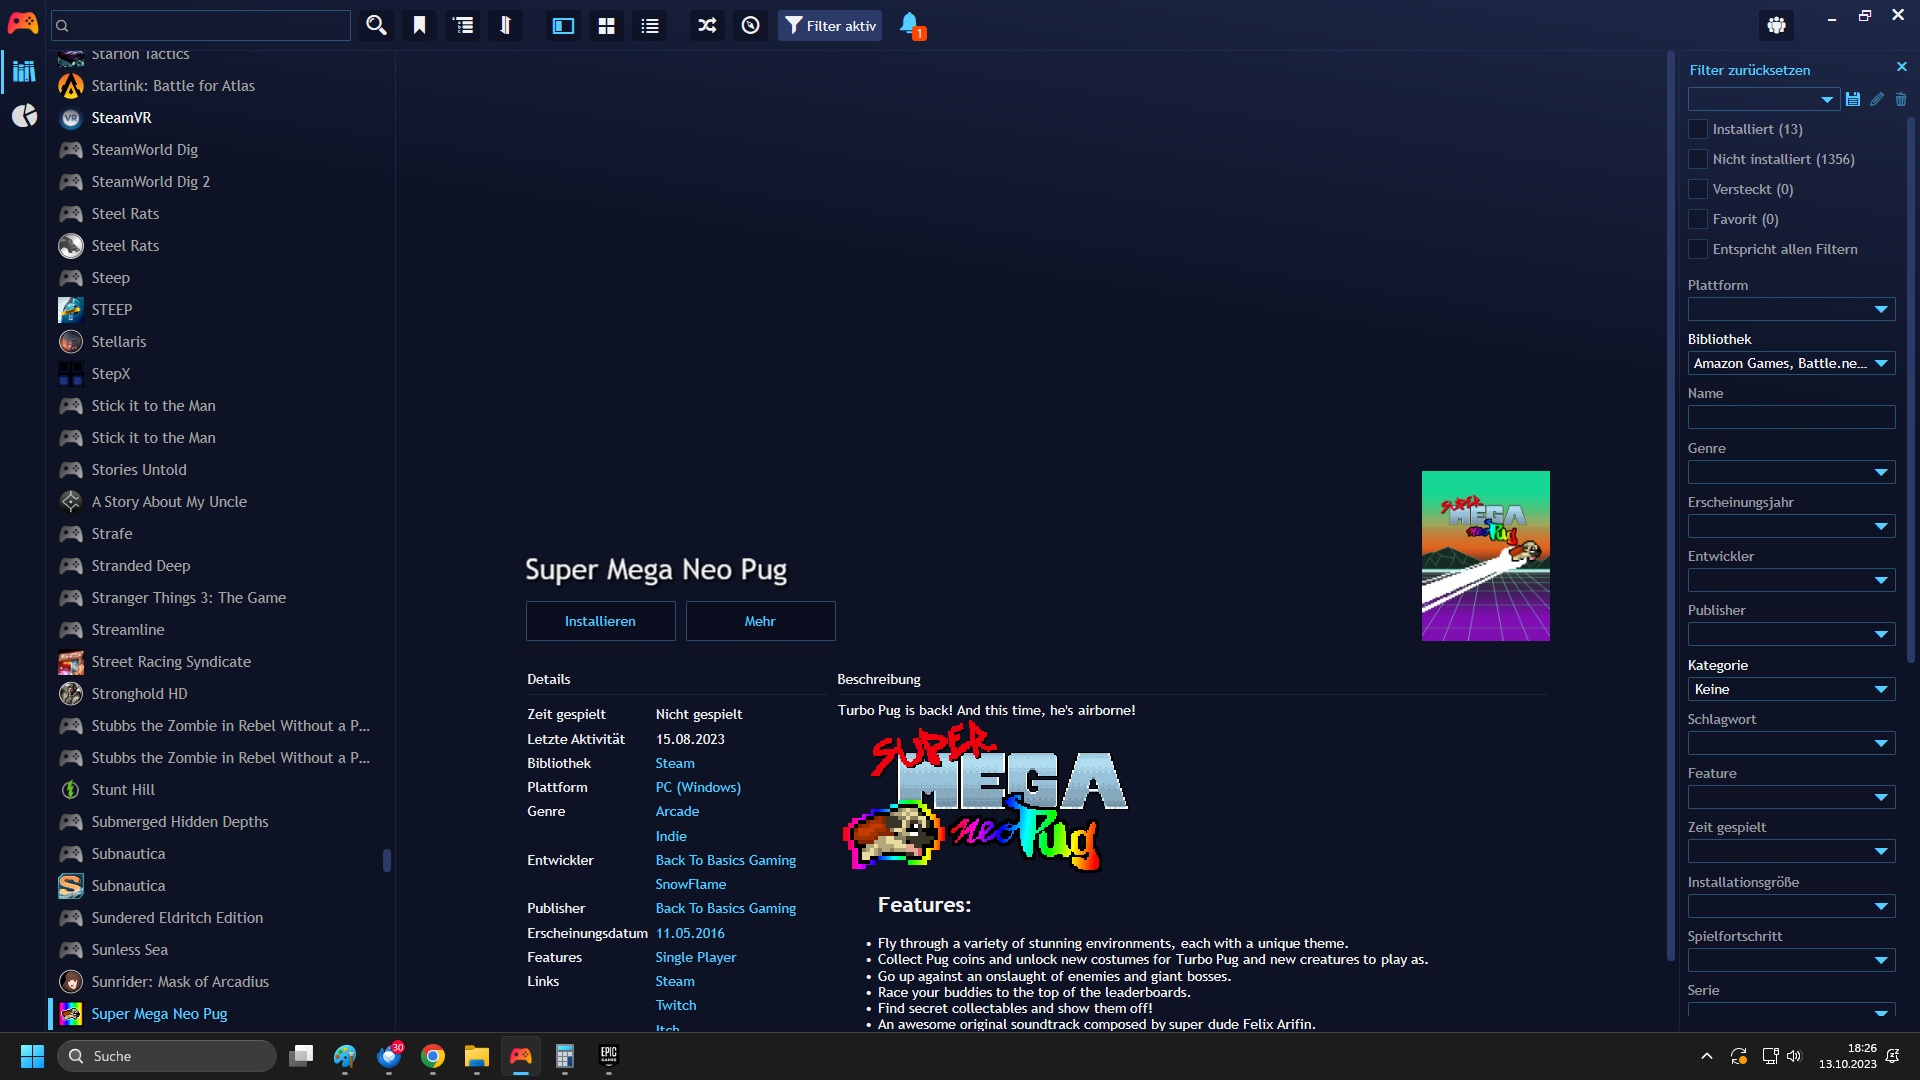Check the Installiert (13) filter

pos(1698,129)
